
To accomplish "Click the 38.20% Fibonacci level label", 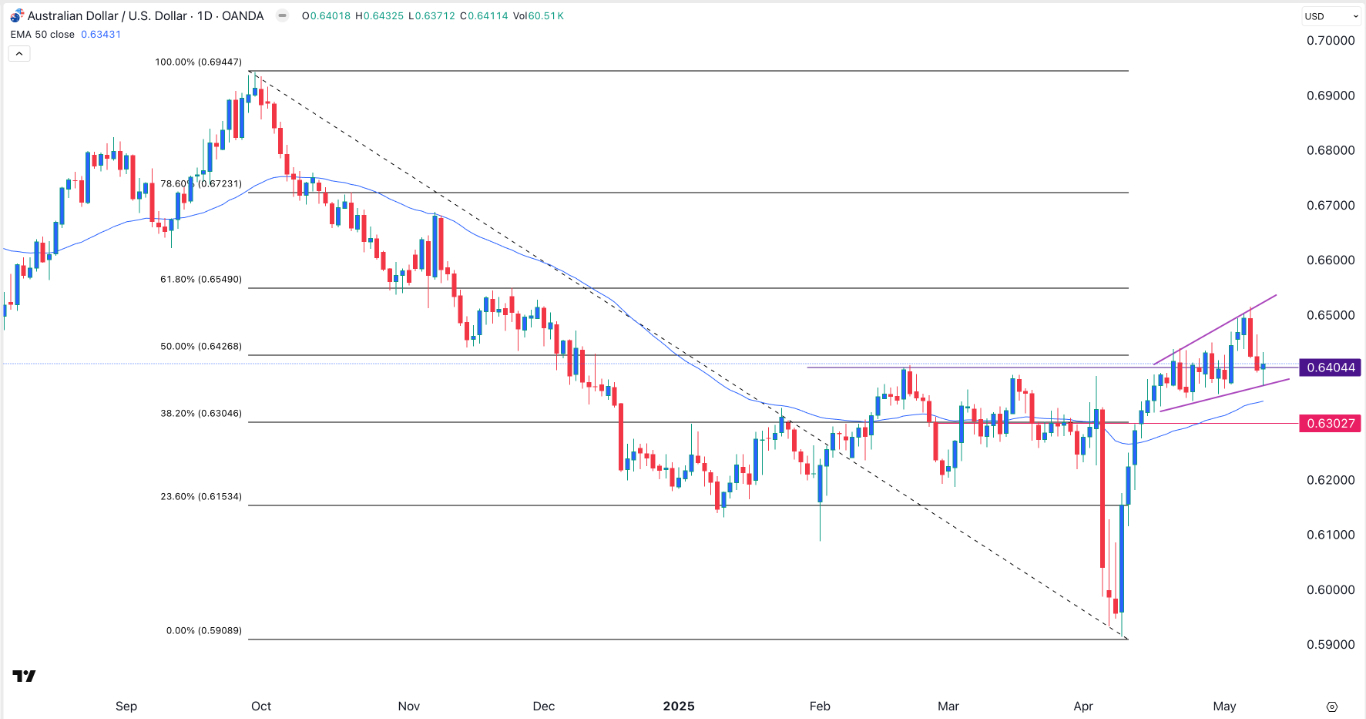I will tap(202, 413).
